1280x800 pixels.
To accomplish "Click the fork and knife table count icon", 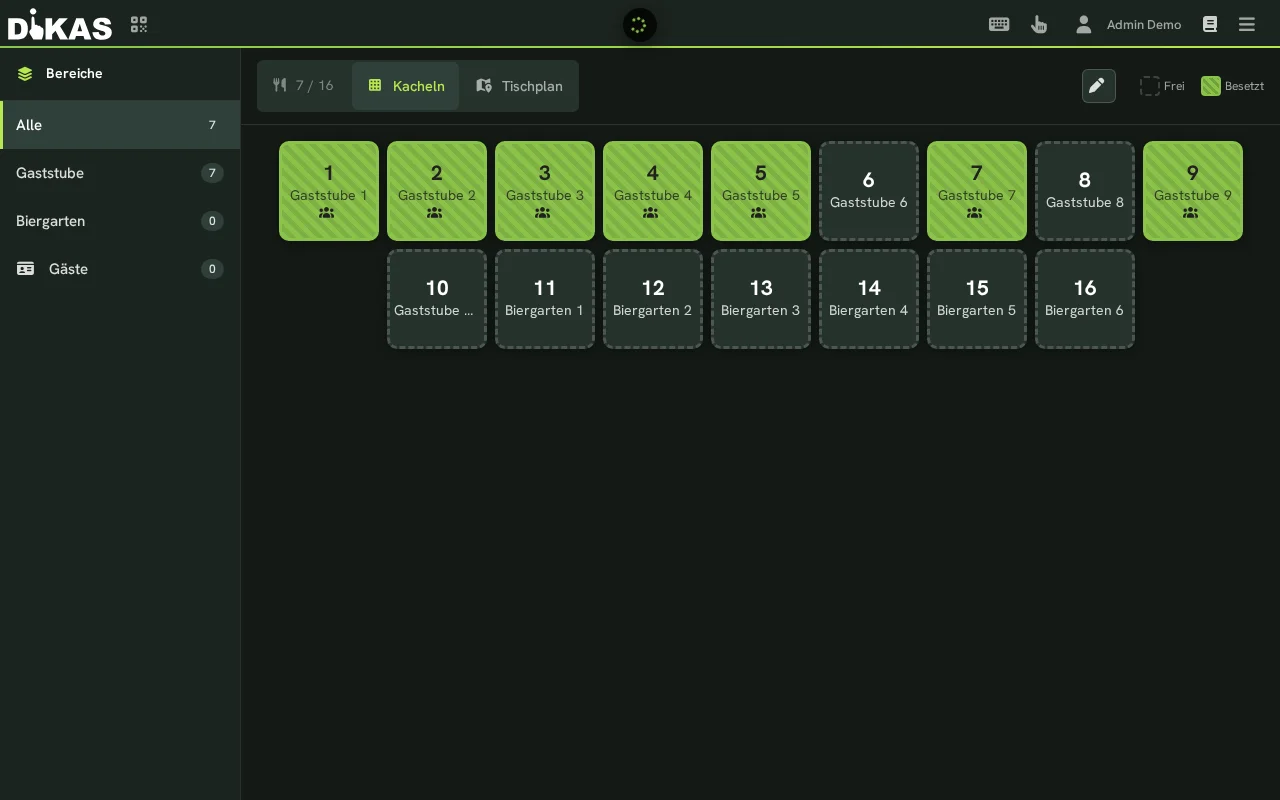I will 280,85.
